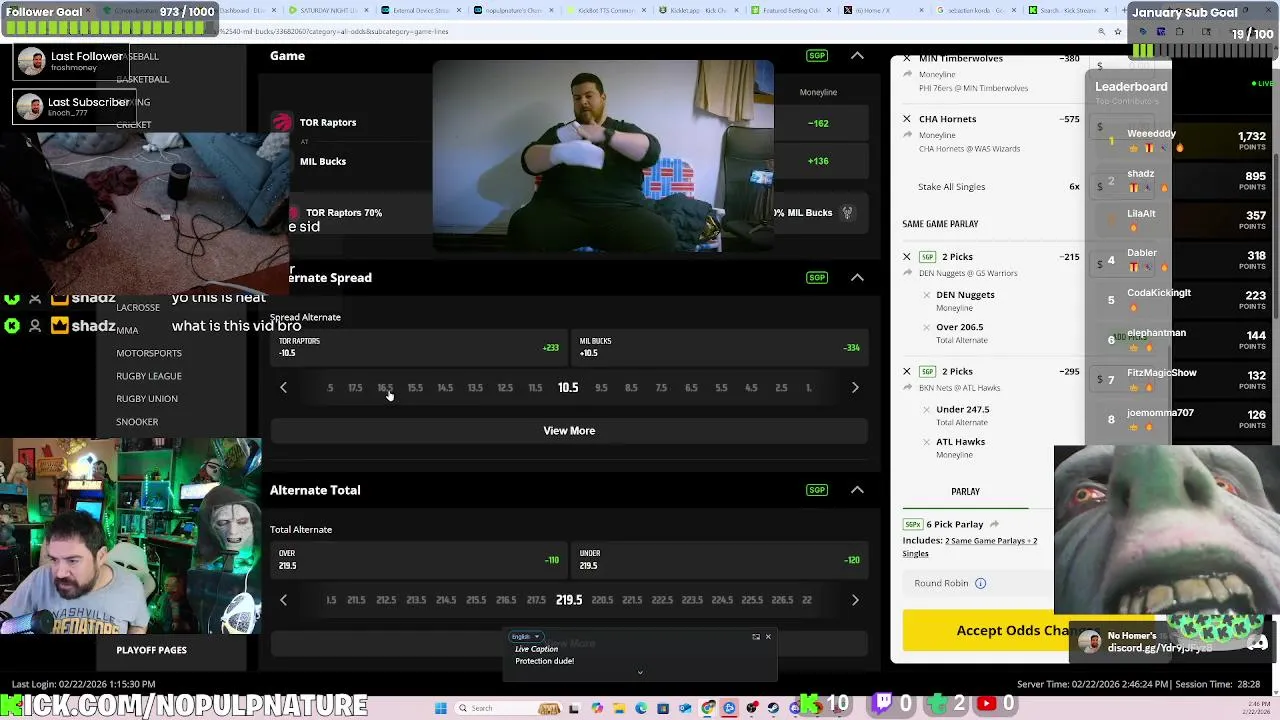Click View More under Alternate Spread

pos(569,431)
